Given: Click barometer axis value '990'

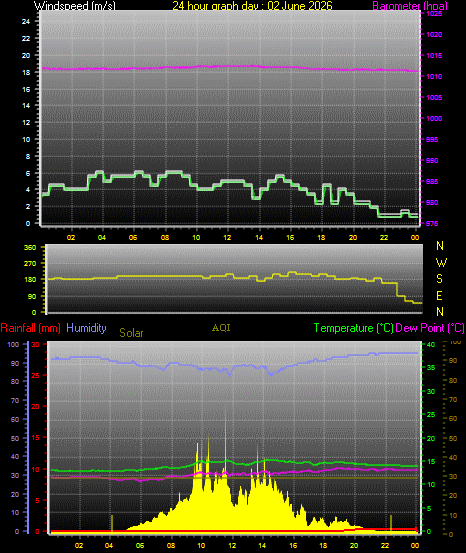Looking at the screenshot, I should 432,160.
